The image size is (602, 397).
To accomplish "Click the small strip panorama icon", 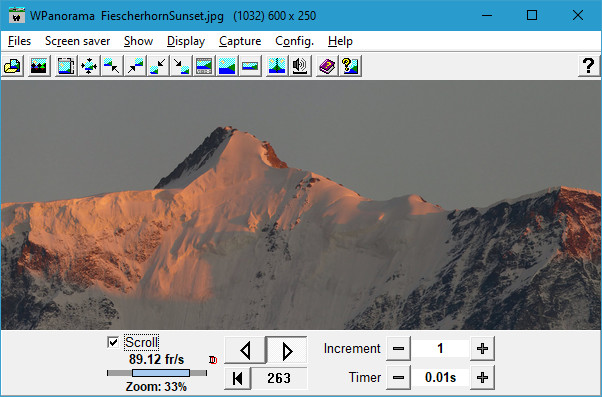I will pyautogui.click(x=250, y=66).
